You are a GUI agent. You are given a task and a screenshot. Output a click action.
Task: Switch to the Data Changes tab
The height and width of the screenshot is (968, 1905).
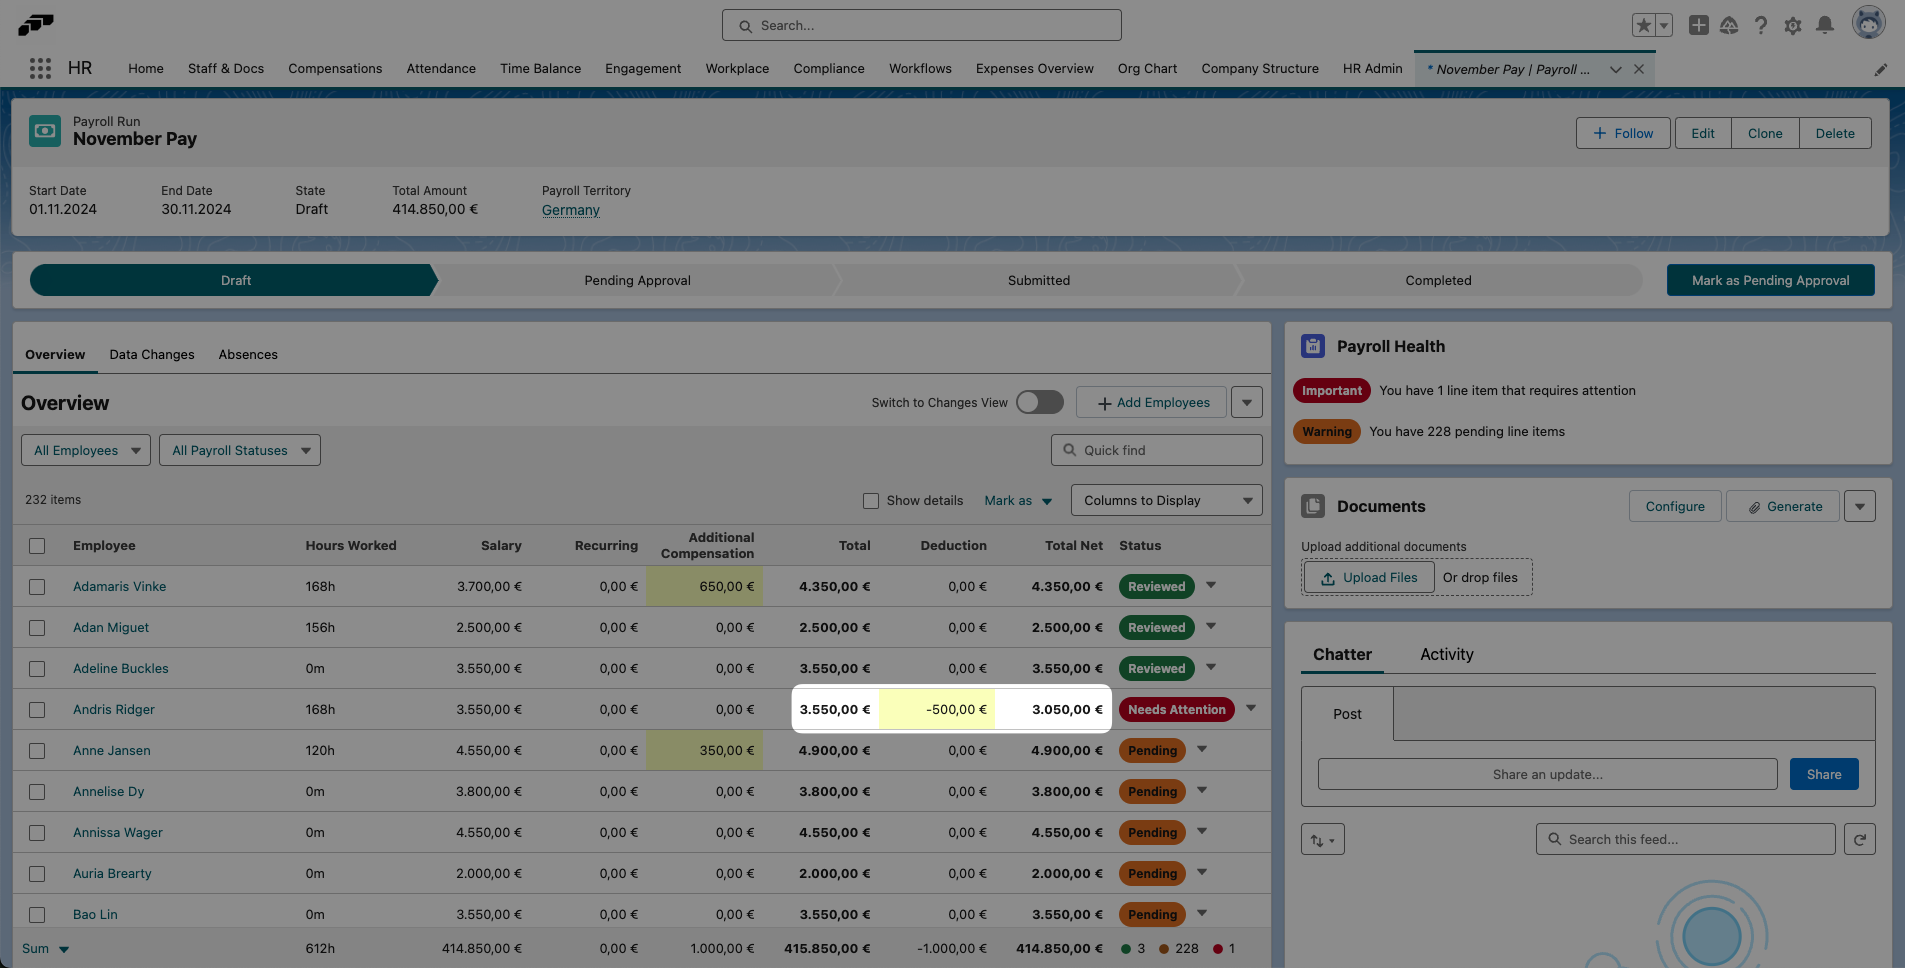click(x=151, y=354)
